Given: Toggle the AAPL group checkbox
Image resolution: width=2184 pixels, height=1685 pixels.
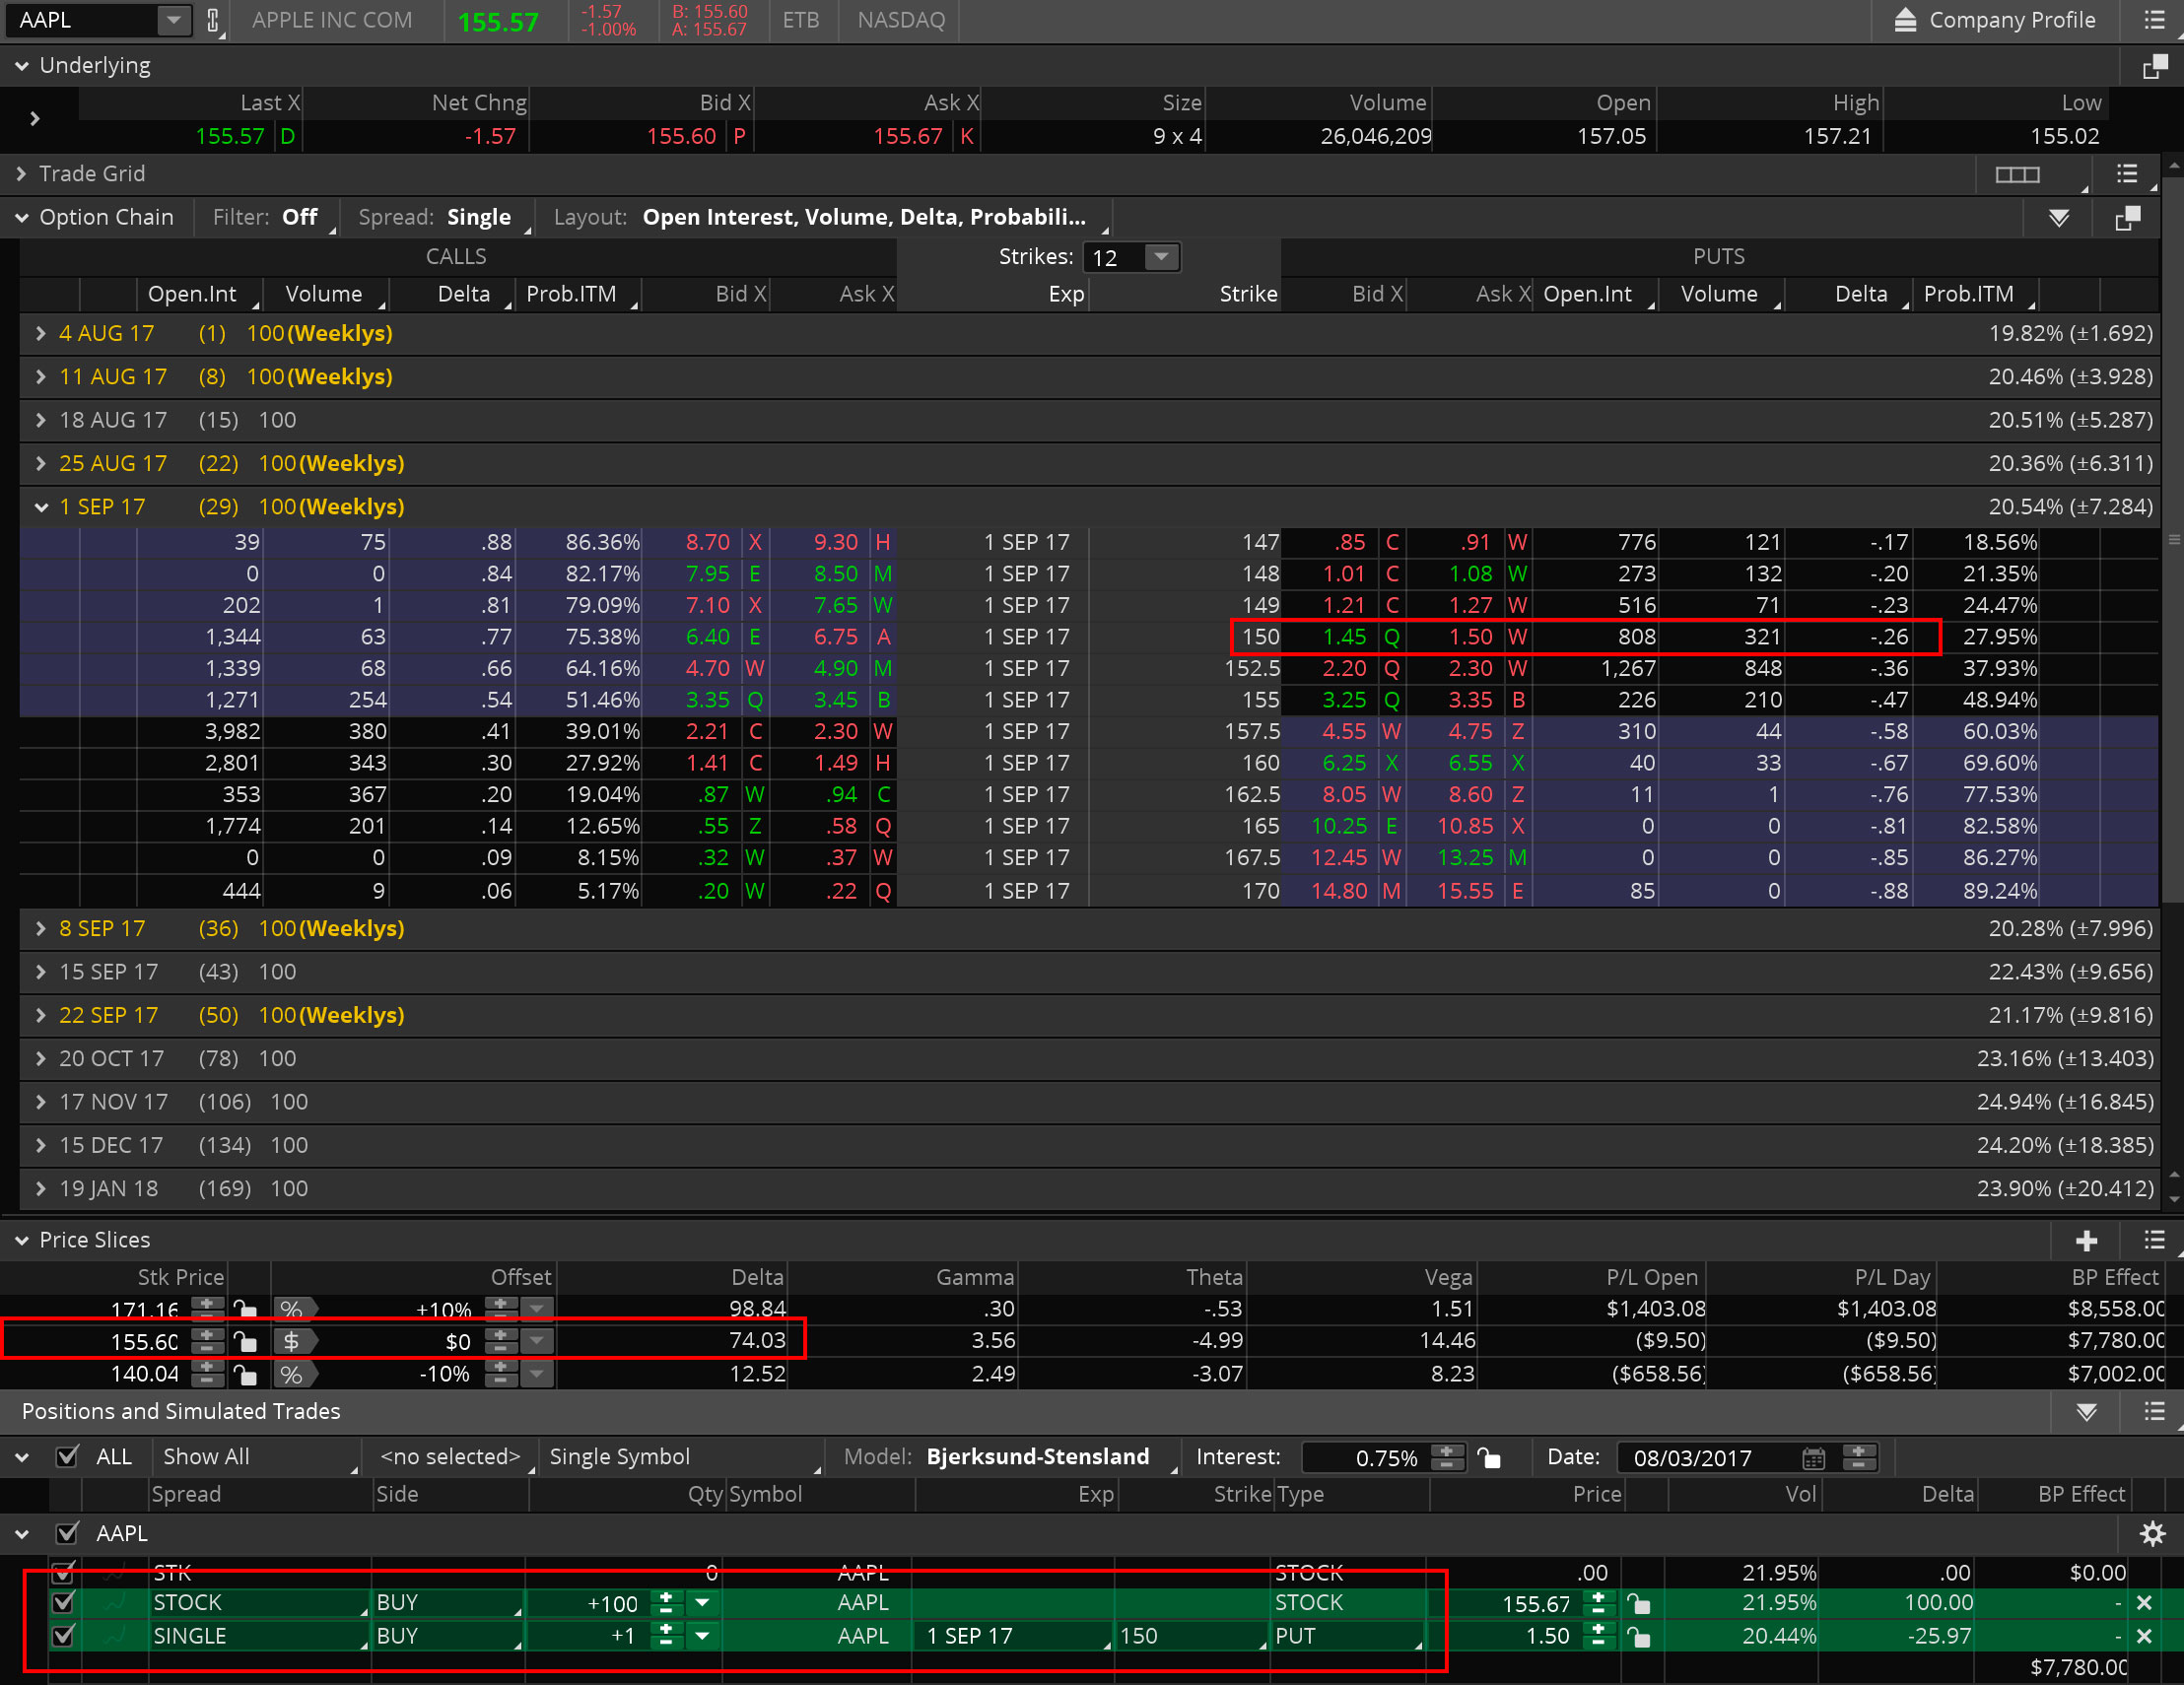Looking at the screenshot, I should [x=67, y=1534].
